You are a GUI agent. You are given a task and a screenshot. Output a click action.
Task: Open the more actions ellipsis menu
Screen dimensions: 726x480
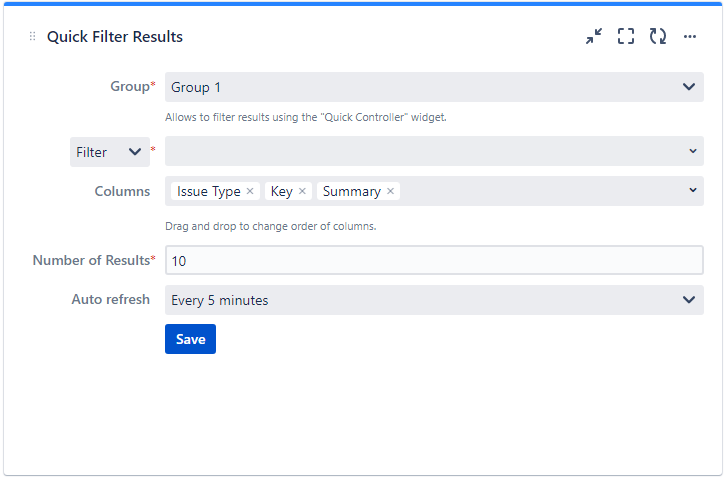click(x=690, y=37)
